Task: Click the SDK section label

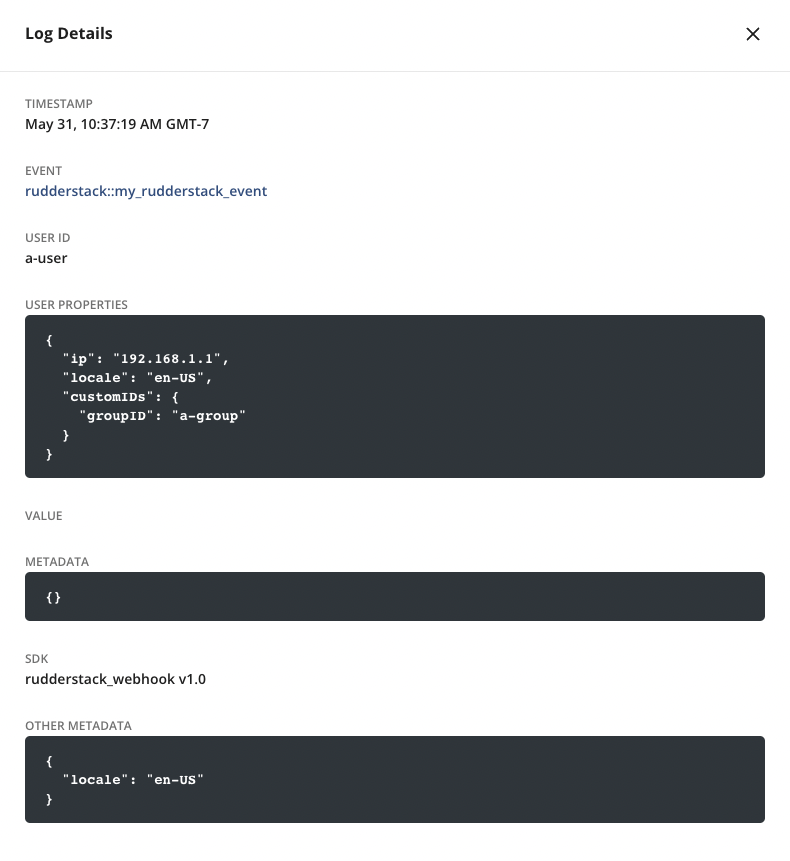Action: pos(35,658)
